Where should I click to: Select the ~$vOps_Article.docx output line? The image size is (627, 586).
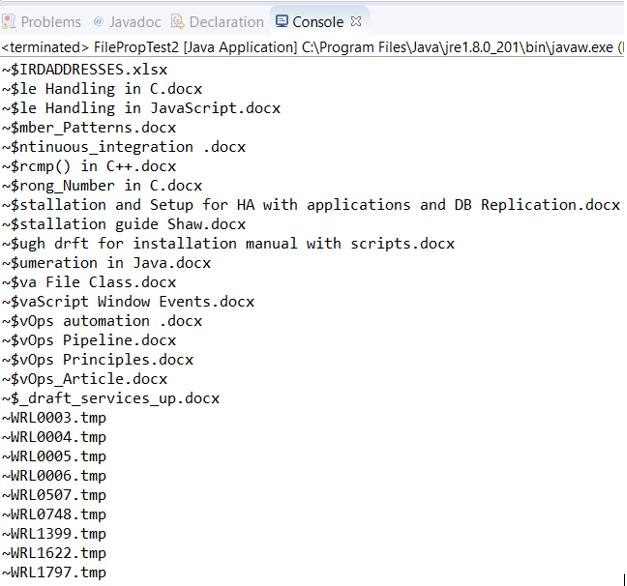84,379
